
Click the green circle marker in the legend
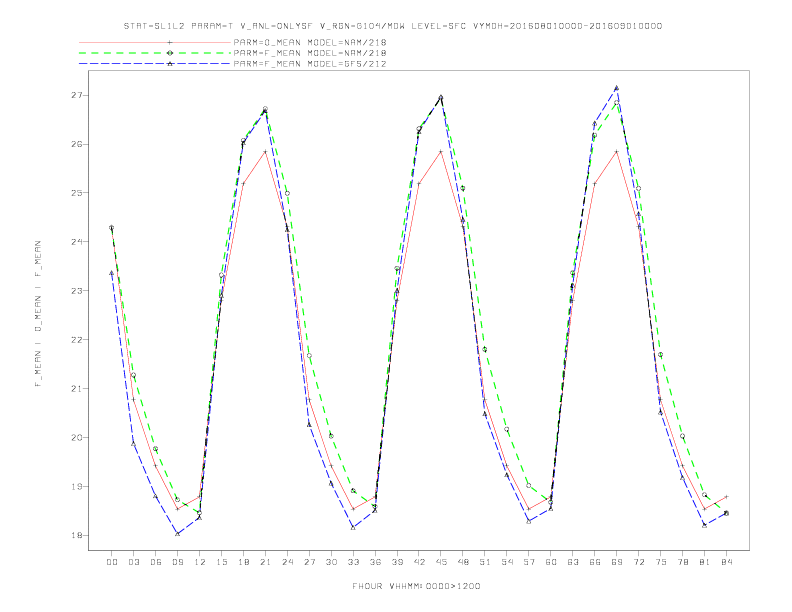(x=170, y=53)
